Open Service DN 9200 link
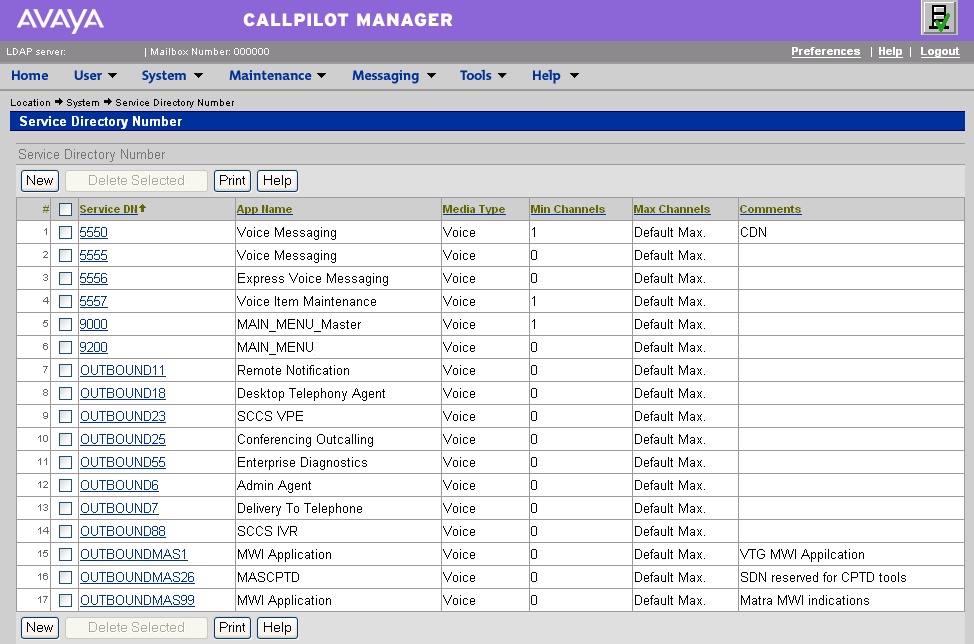This screenshot has width=974, height=644. coord(94,348)
